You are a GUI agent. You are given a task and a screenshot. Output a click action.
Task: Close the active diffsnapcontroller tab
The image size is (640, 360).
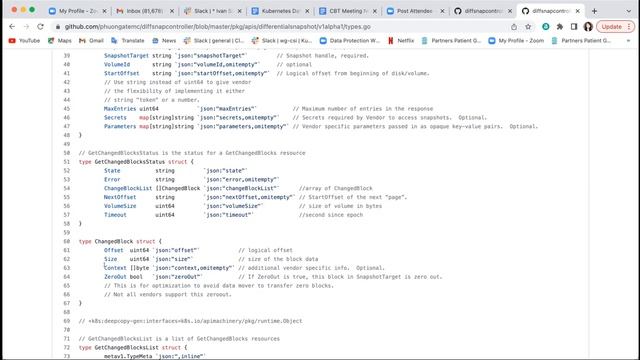(578, 11)
